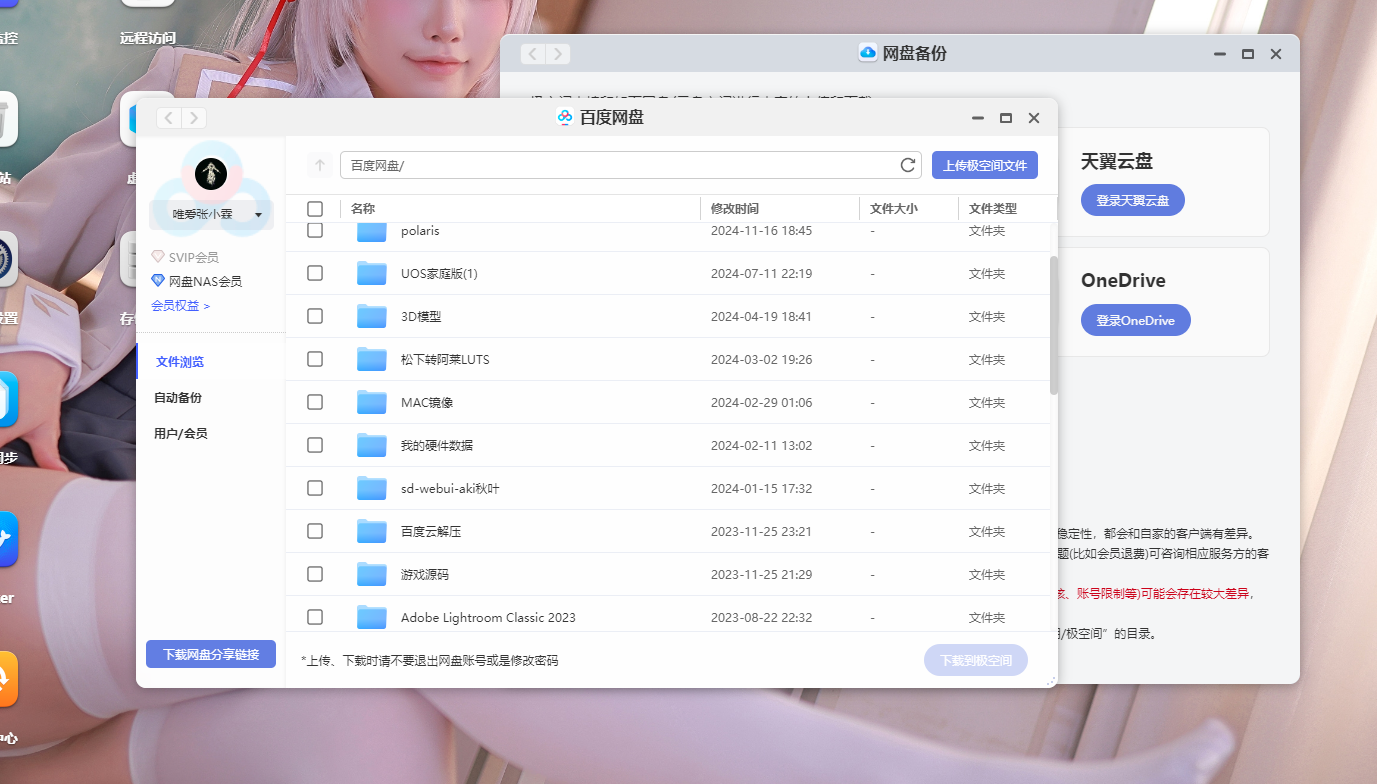
Task: Click the sd-webui-aki秋叶 folder icon
Action: (x=372, y=488)
